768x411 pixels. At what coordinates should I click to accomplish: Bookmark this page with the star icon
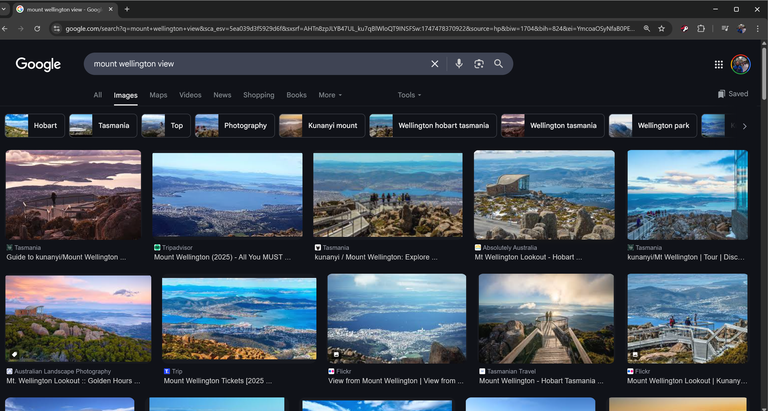pyautogui.click(x=661, y=29)
